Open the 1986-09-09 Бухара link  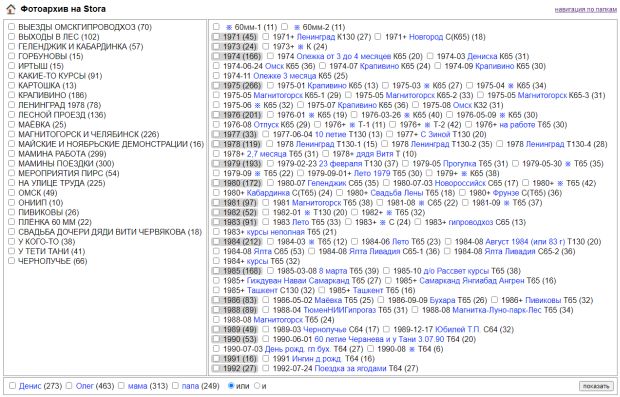(x=442, y=301)
